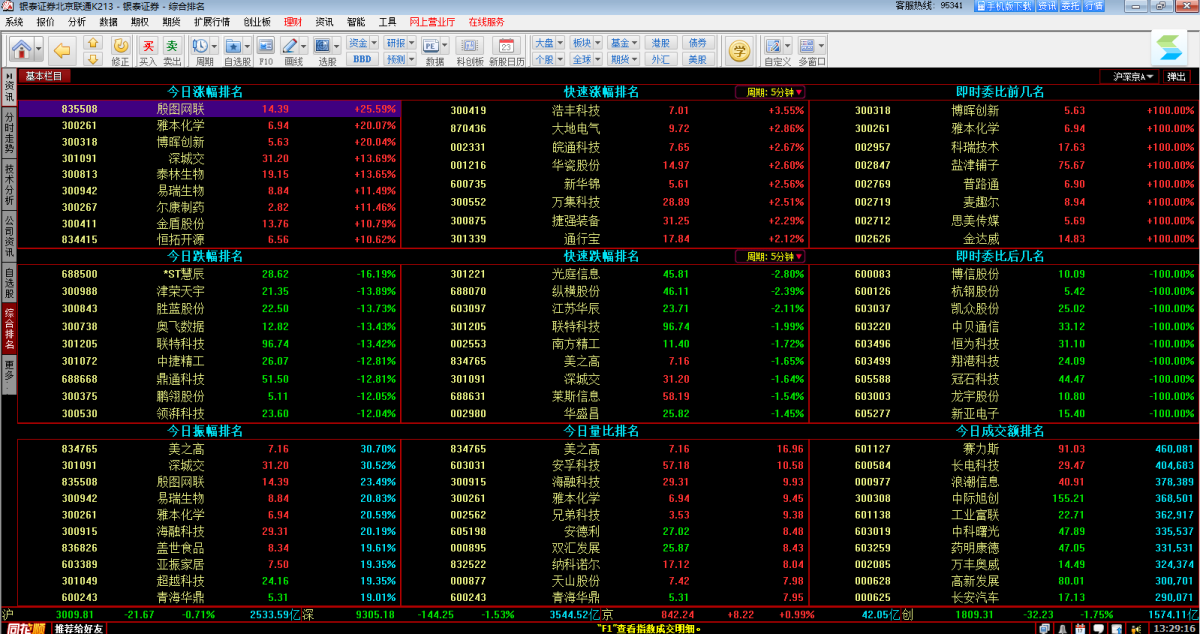The width and height of the screenshot is (1200, 634).
Task: Click the yellow down arrow icon
Action: 93,58
